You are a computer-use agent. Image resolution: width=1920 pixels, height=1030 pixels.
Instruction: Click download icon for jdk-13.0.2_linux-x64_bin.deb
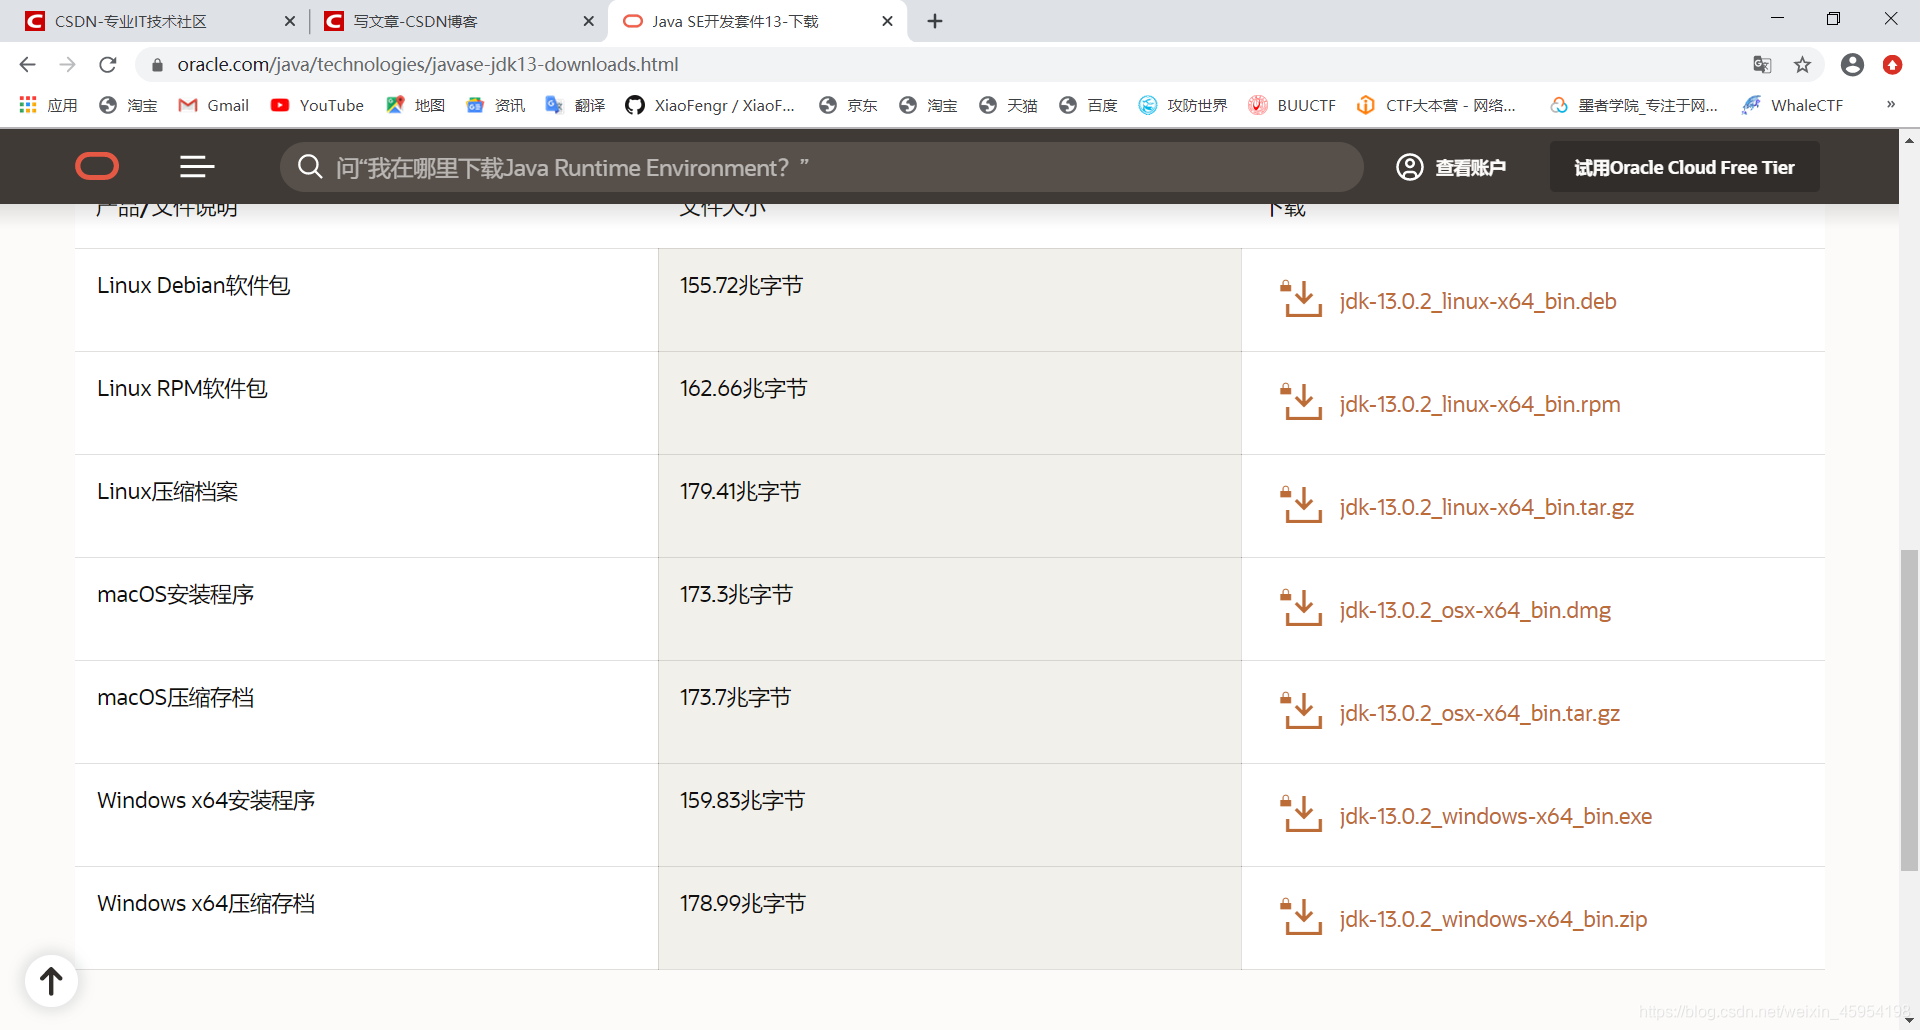[x=1302, y=299]
